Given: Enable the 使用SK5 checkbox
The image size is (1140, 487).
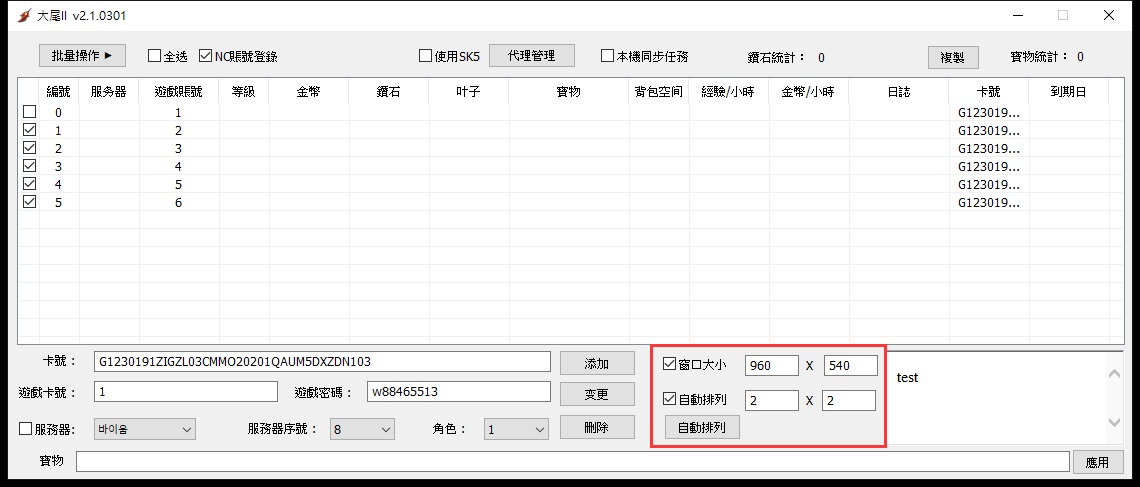Looking at the screenshot, I should point(426,56).
